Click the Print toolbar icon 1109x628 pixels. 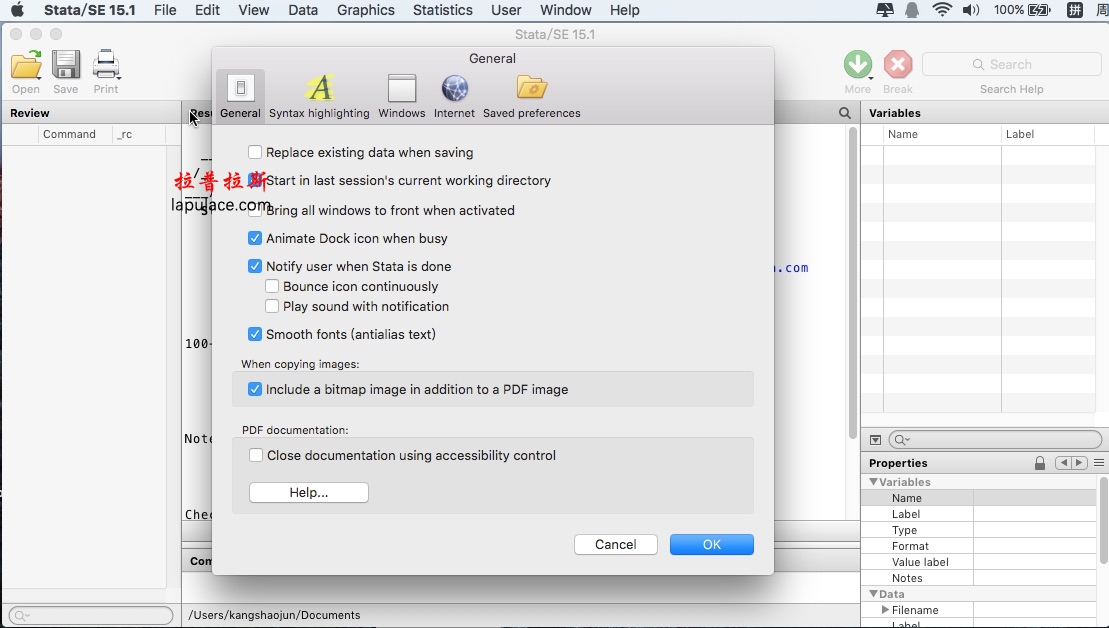[x=106, y=64]
